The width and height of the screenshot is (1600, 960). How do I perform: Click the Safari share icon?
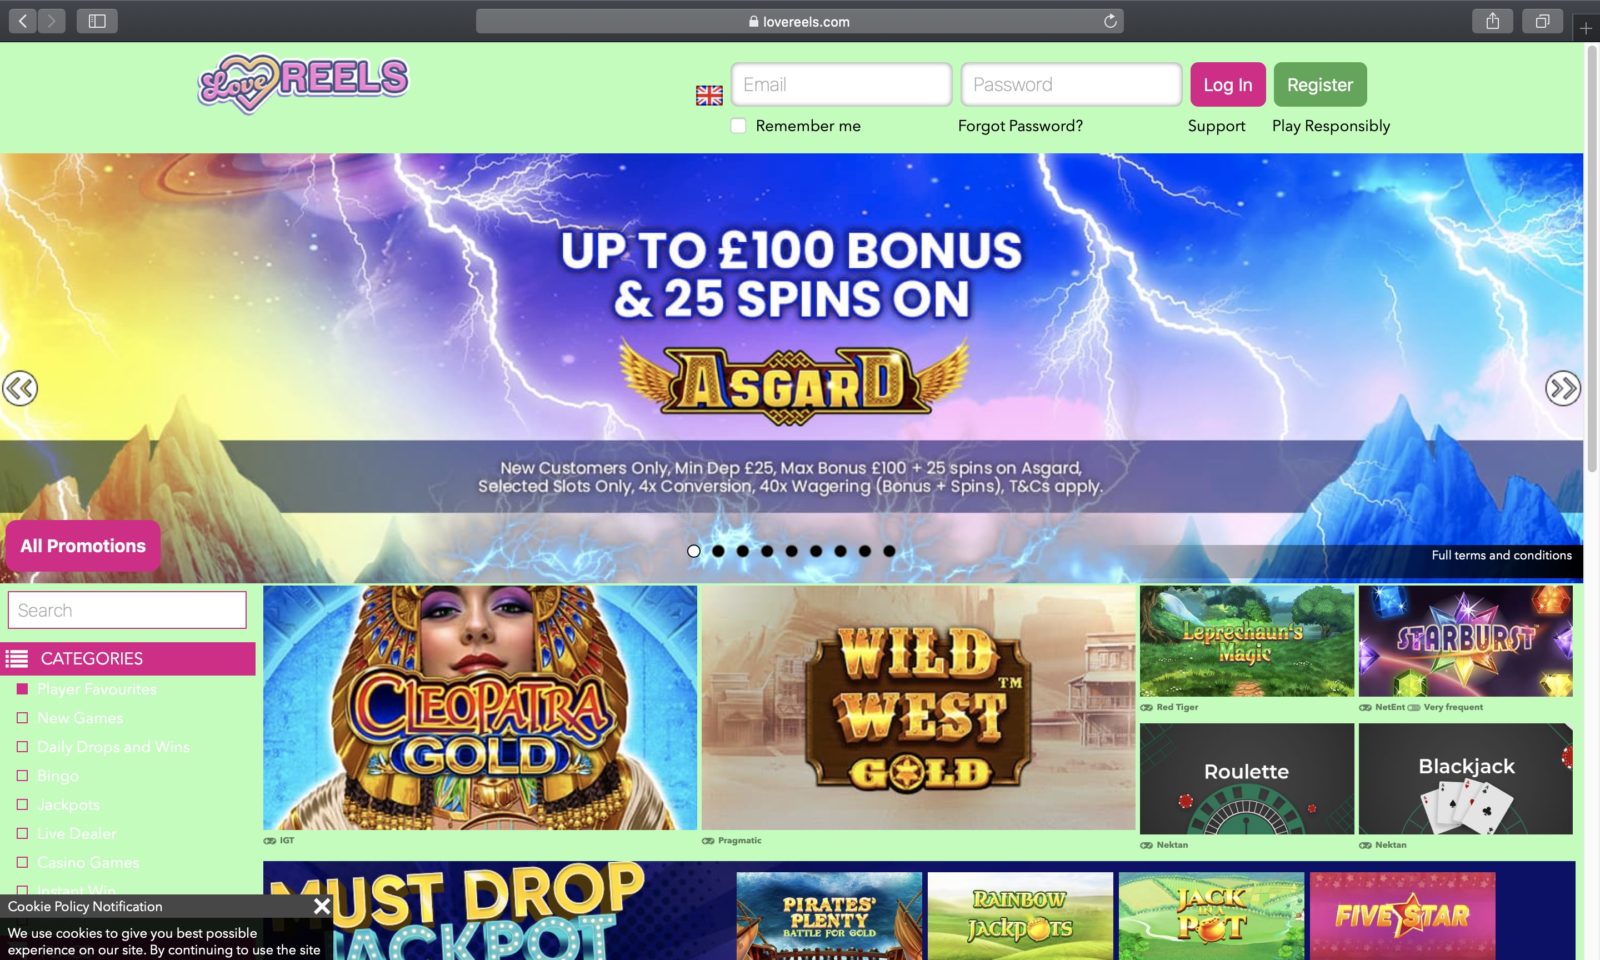click(x=1493, y=21)
